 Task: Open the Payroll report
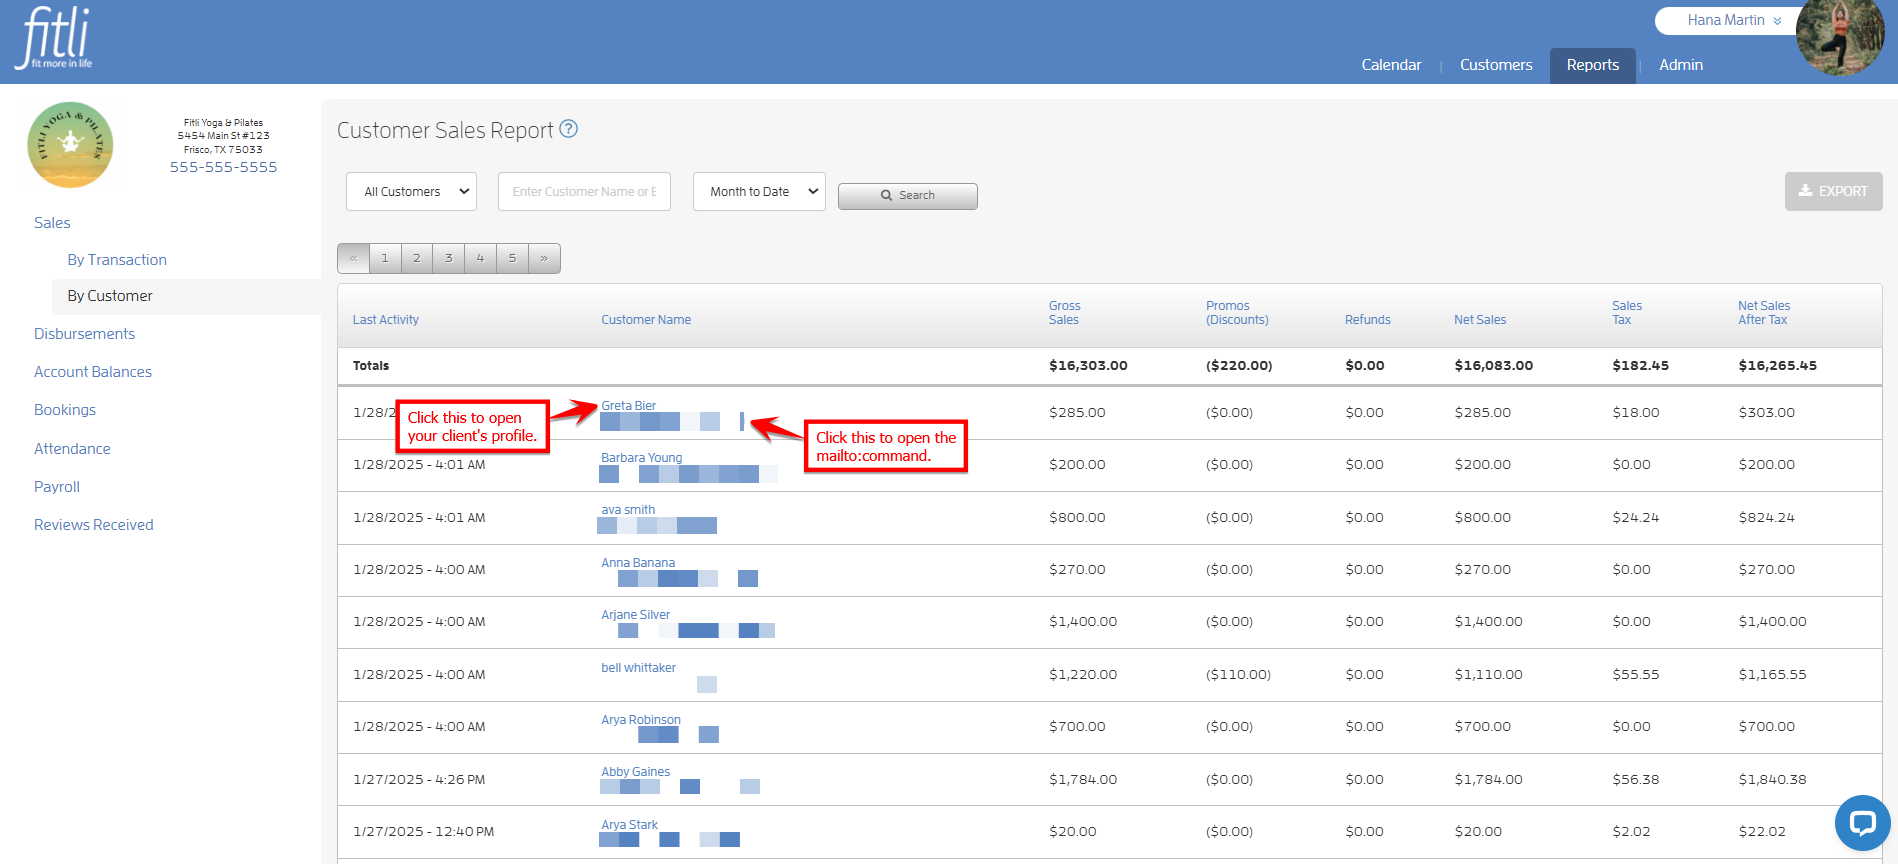(x=57, y=487)
